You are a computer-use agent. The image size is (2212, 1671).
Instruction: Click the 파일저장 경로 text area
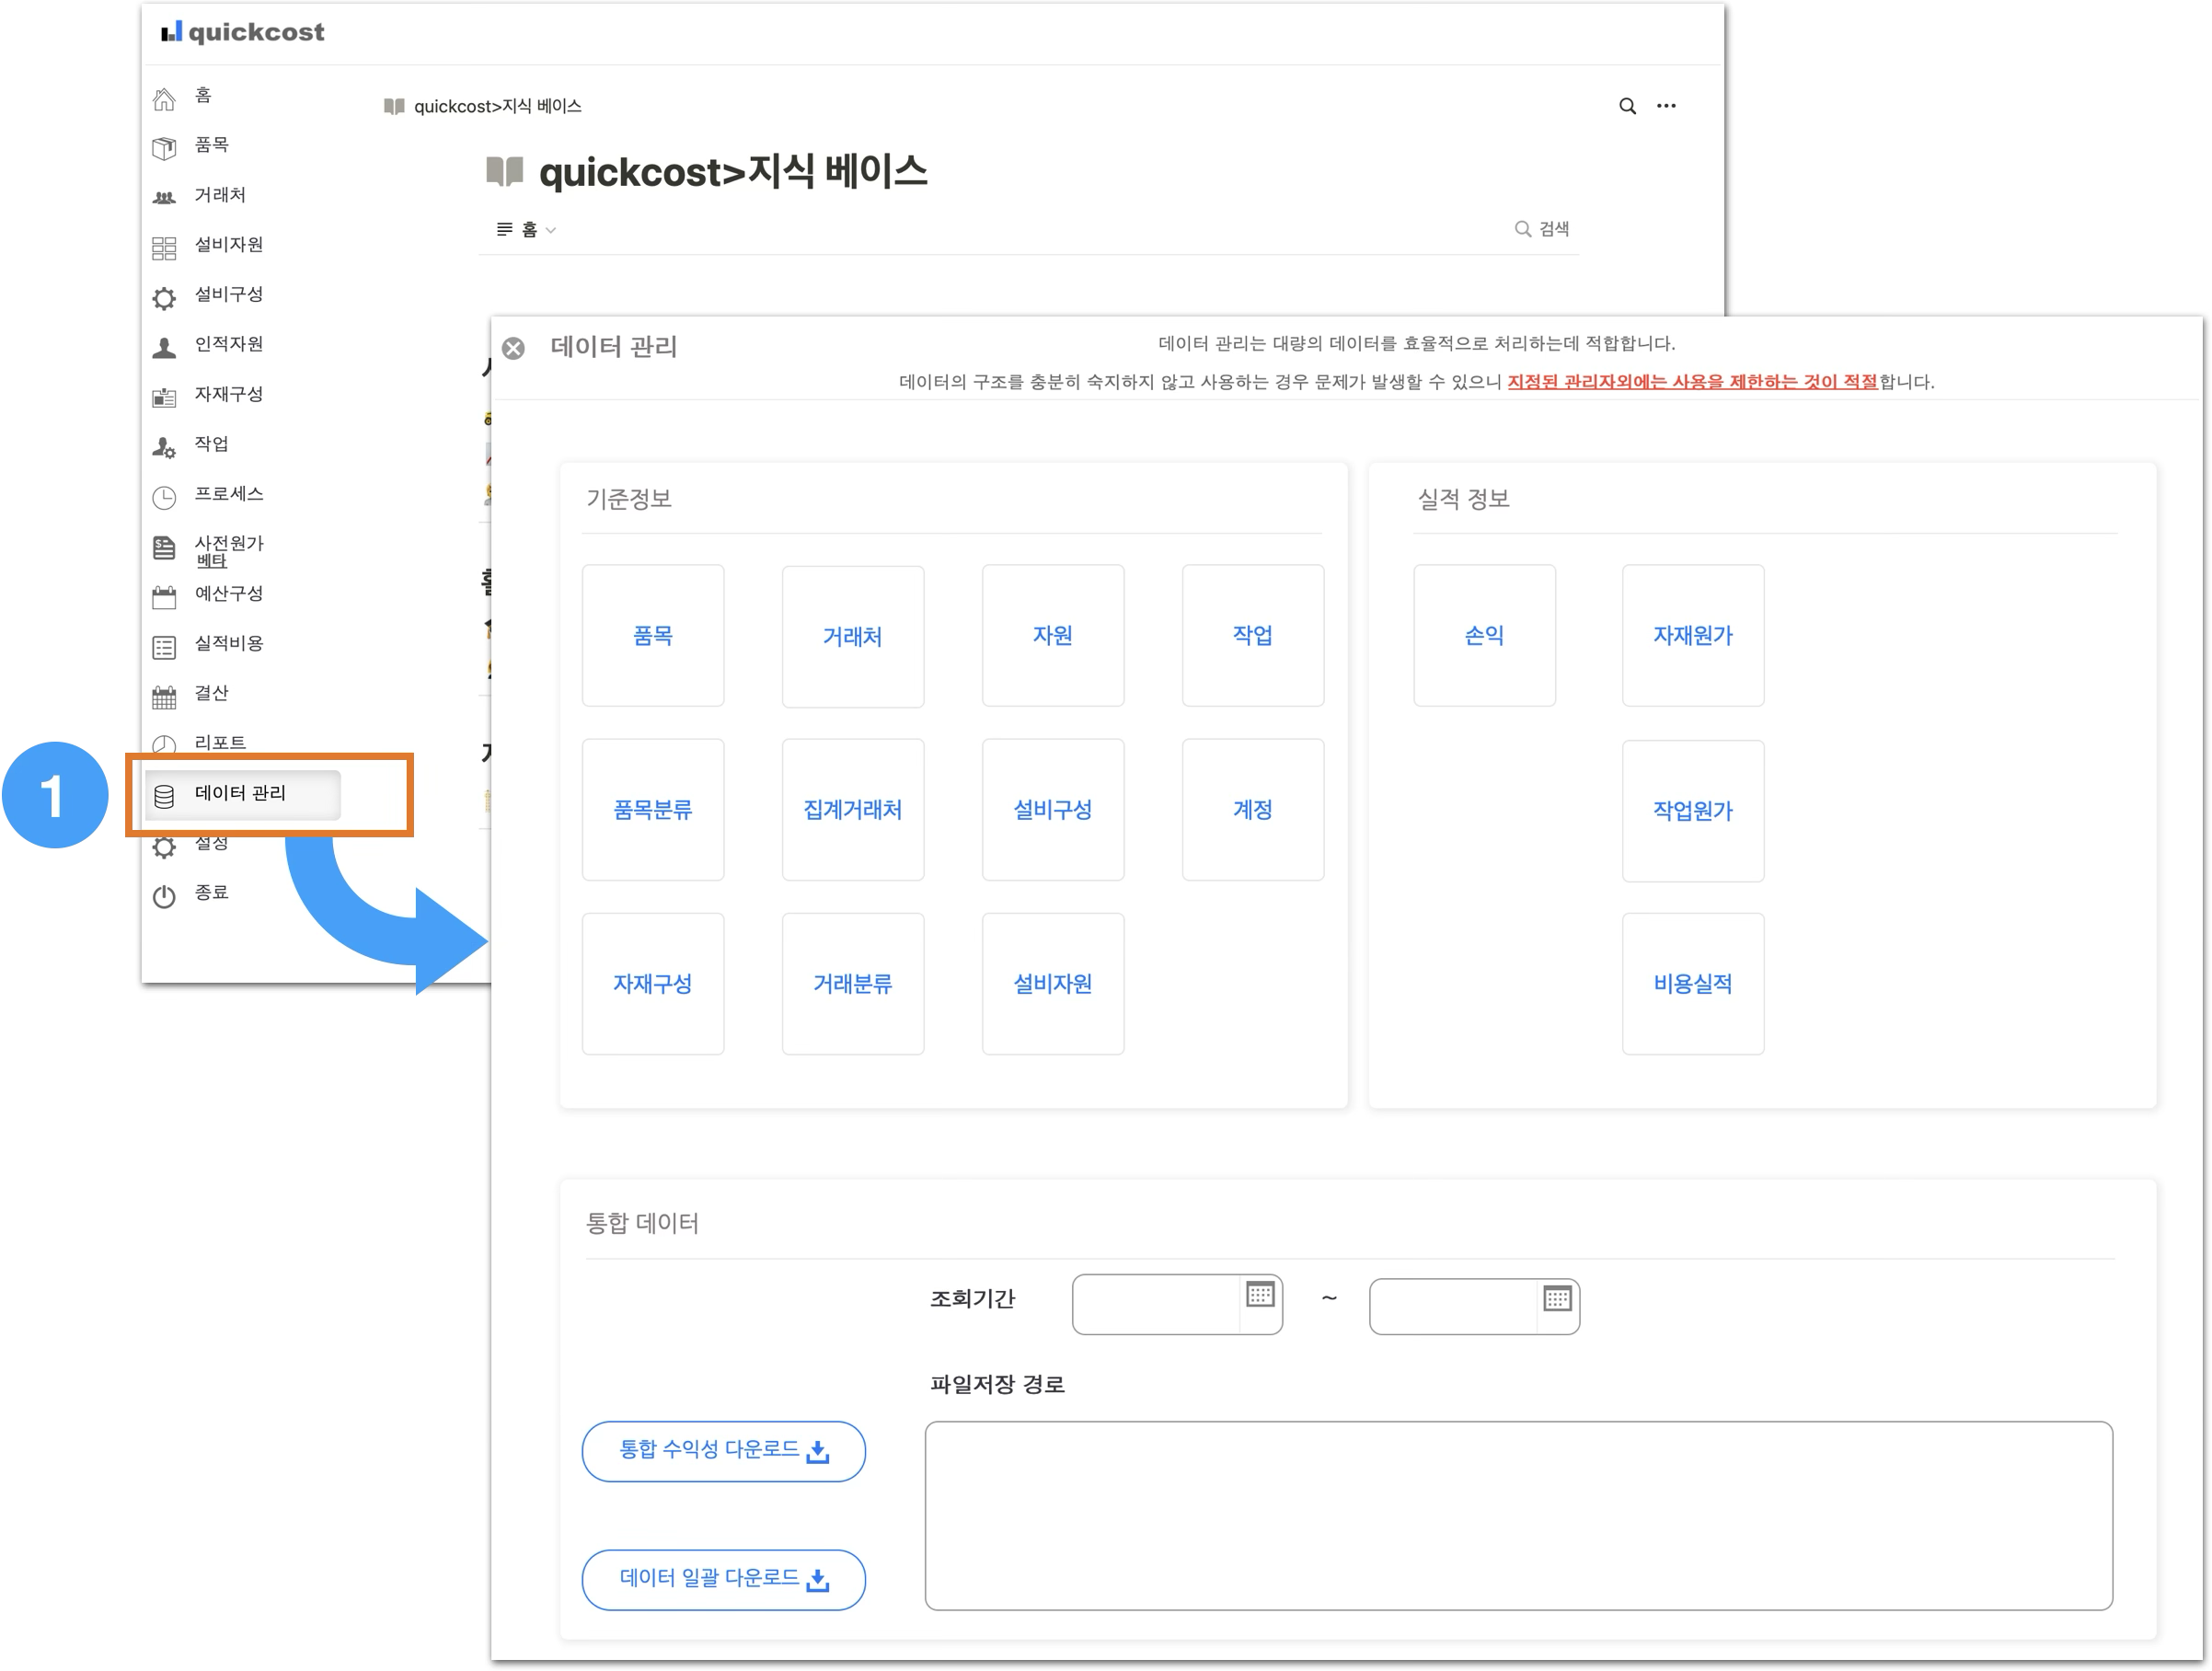[1517, 1515]
